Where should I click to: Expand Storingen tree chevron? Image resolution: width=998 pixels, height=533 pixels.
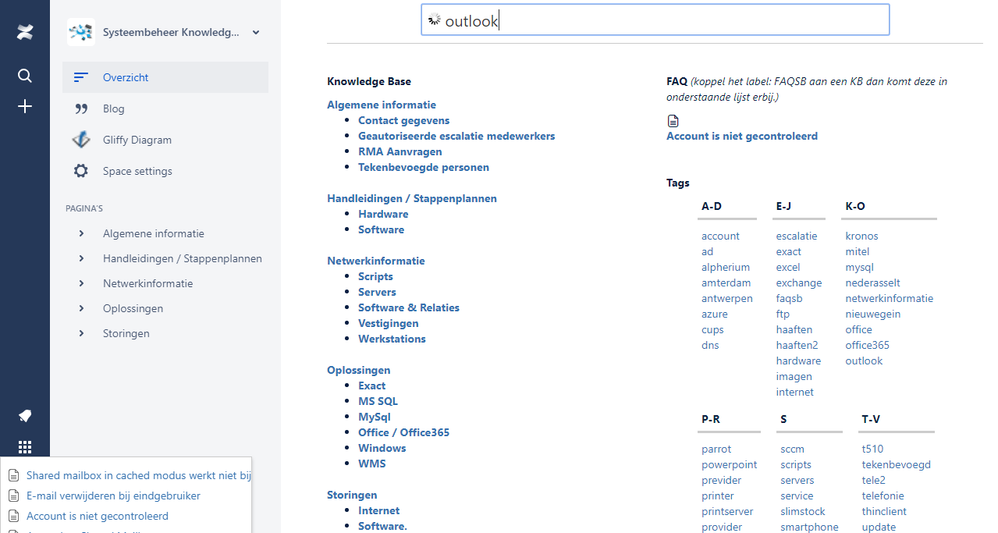pos(81,333)
